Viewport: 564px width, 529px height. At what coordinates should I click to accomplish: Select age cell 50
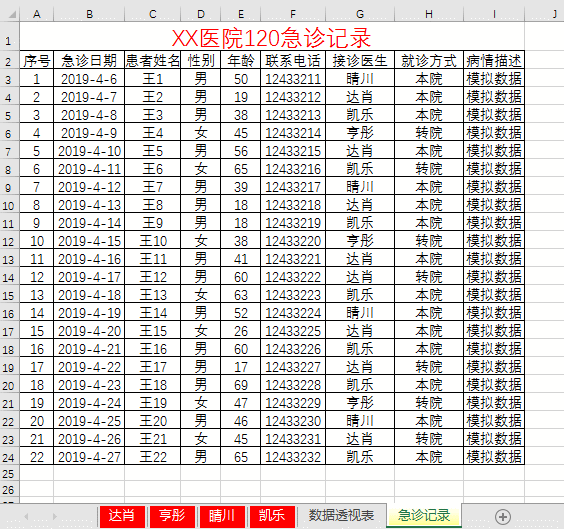point(241,78)
